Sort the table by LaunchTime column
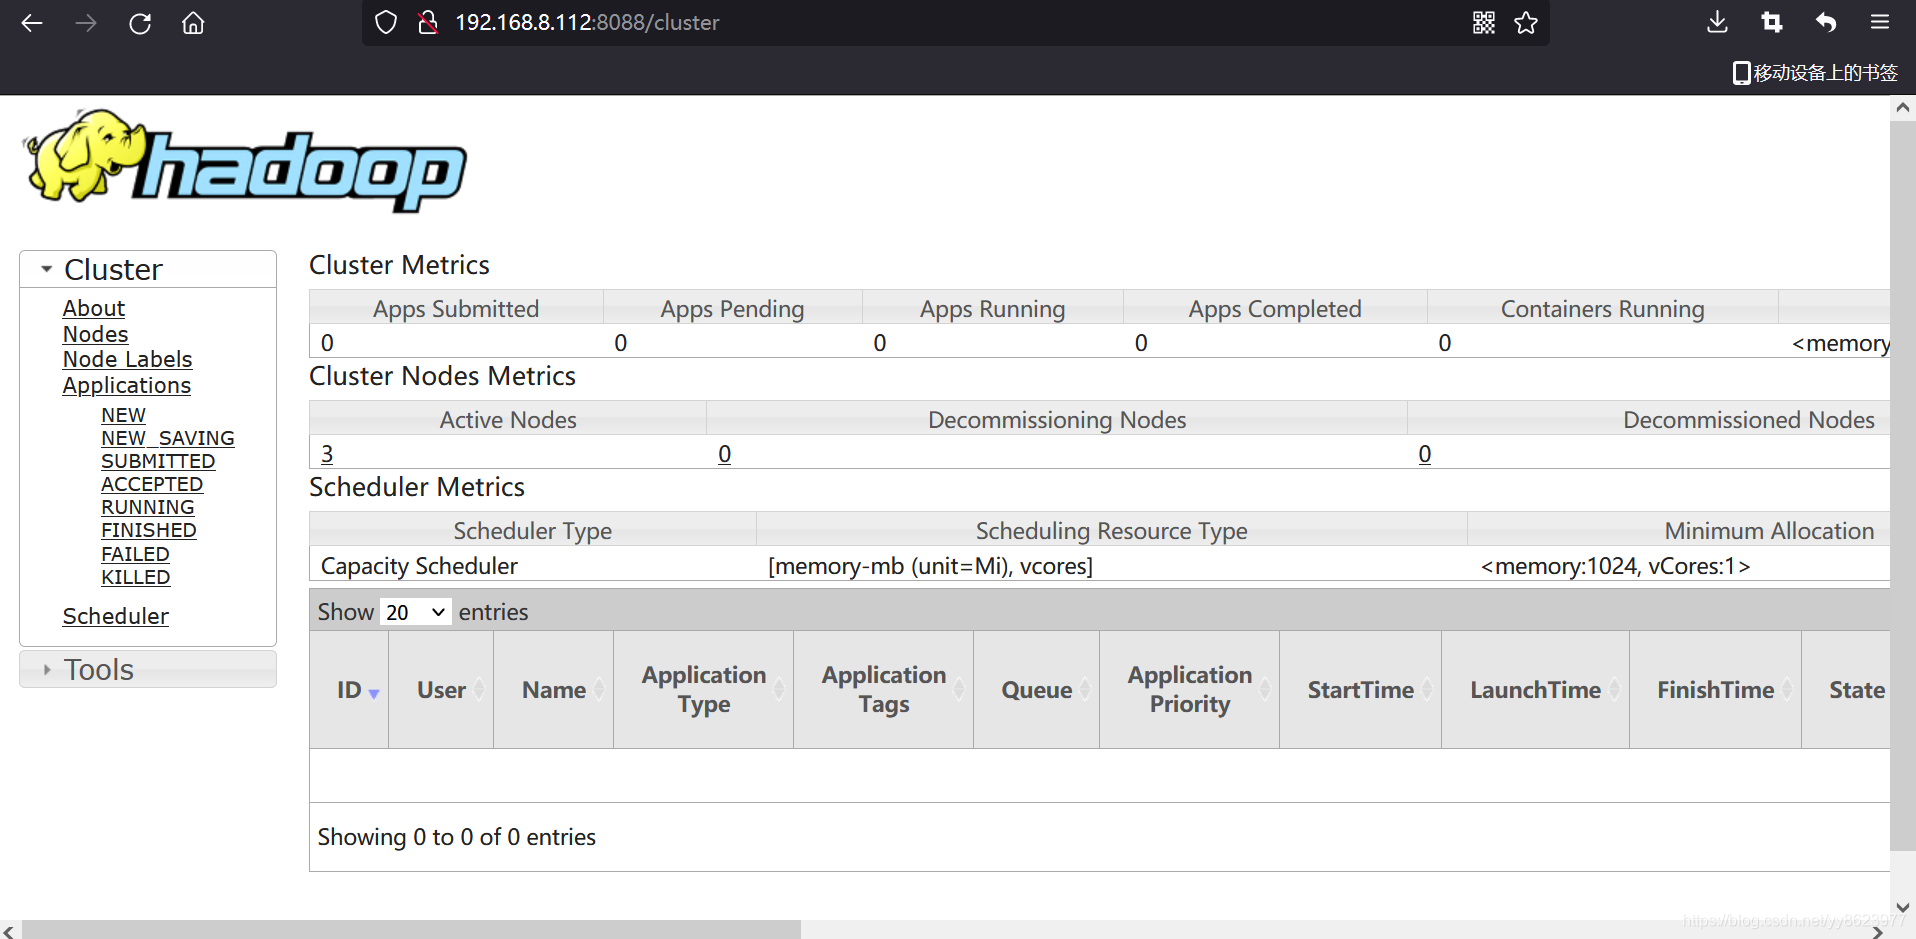The height and width of the screenshot is (939, 1916). click(1536, 690)
